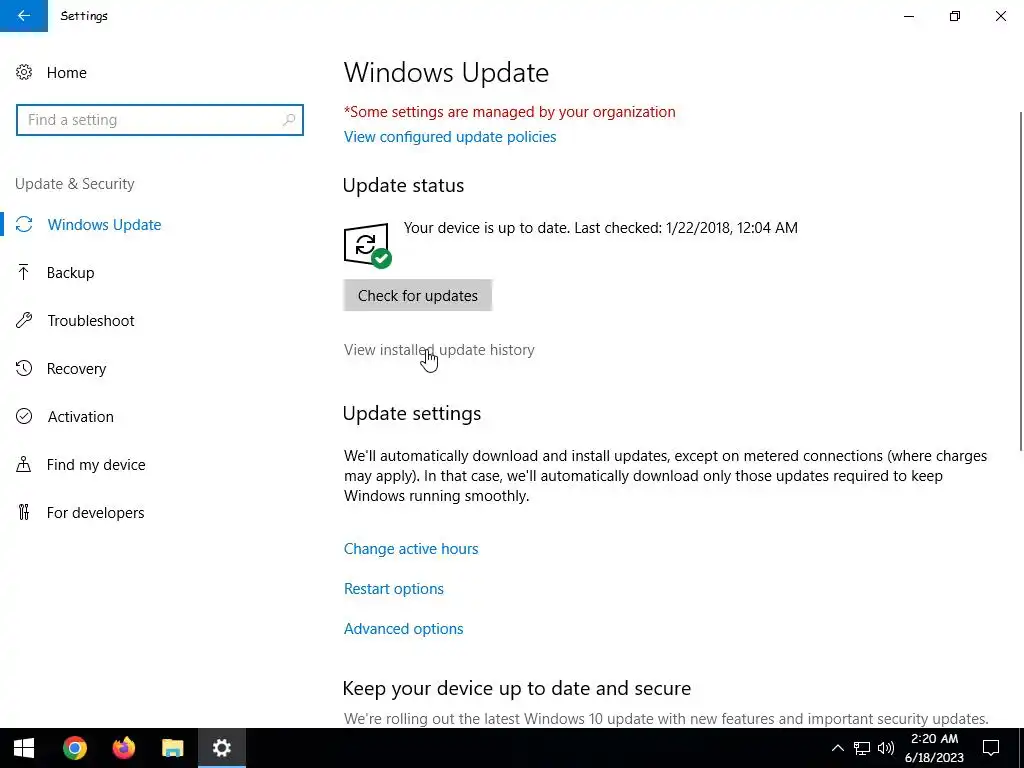Click the Backup up-arrow icon

click(24, 272)
